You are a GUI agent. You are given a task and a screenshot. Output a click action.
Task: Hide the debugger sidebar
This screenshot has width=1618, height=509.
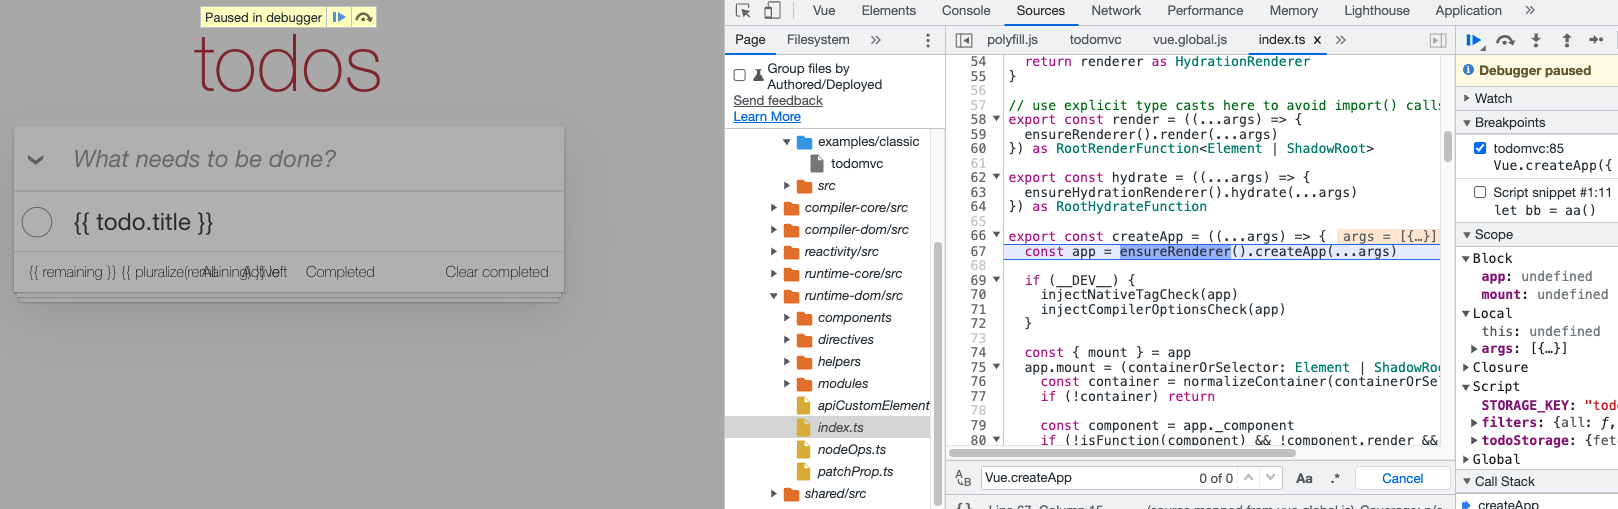tap(1437, 40)
